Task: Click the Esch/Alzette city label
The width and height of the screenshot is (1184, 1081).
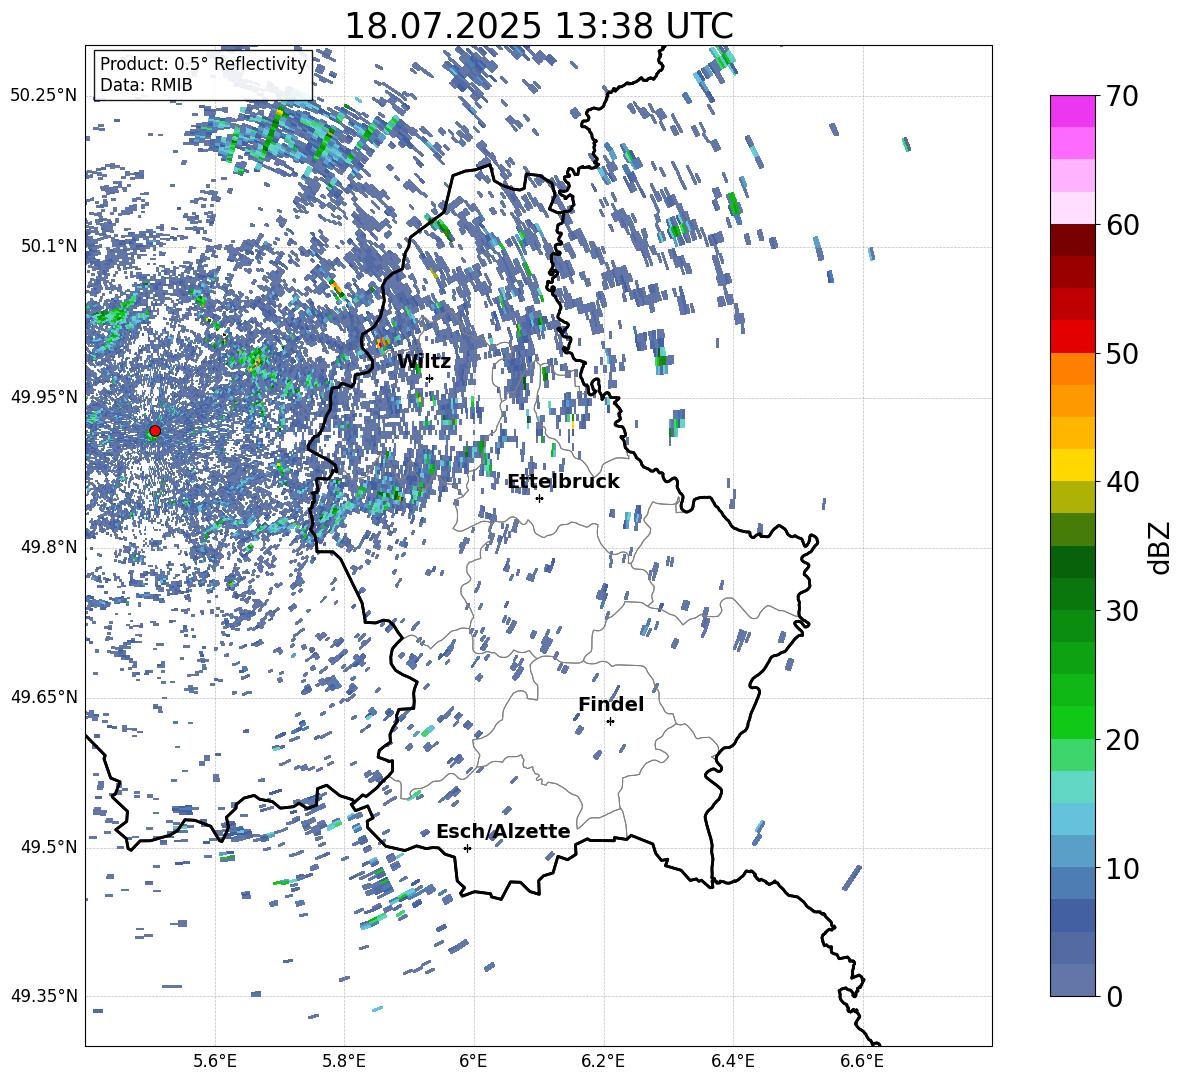Action: [503, 831]
